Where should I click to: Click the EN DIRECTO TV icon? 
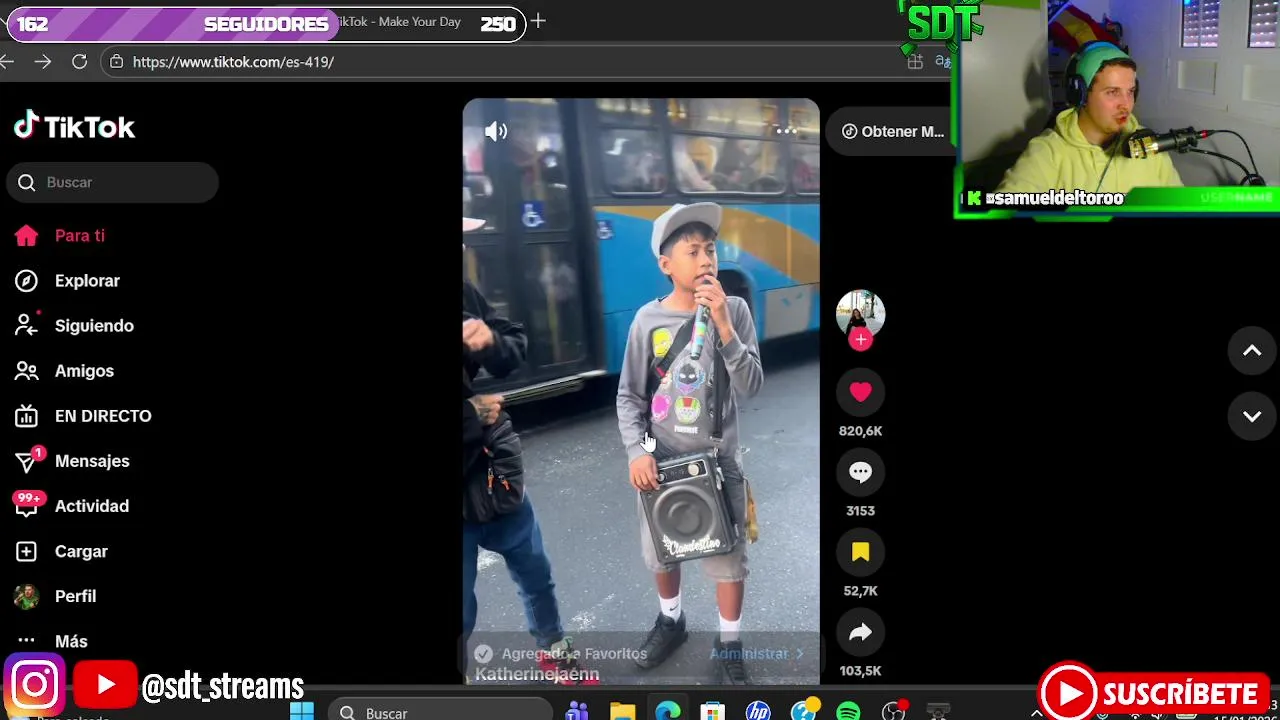coord(26,416)
